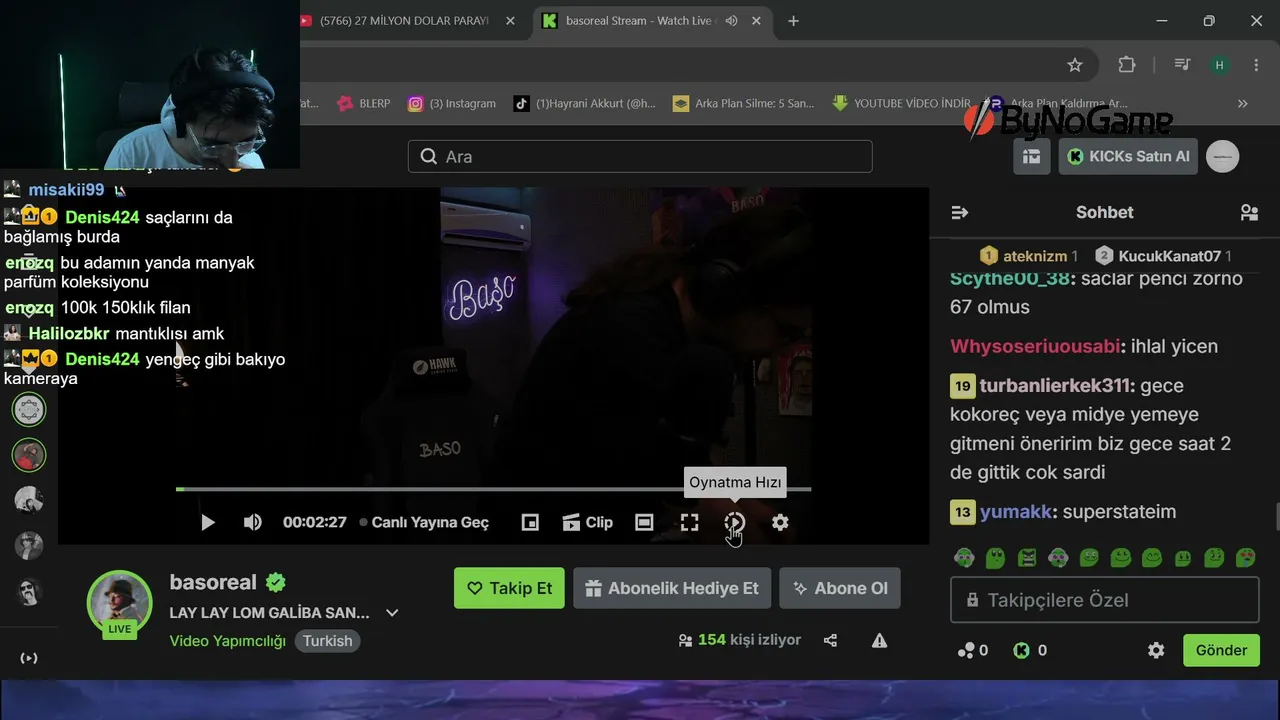Image resolution: width=1280 pixels, height=720 pixels.
Task: Open the user profile avatar menu
Action: coord(1223,156)
